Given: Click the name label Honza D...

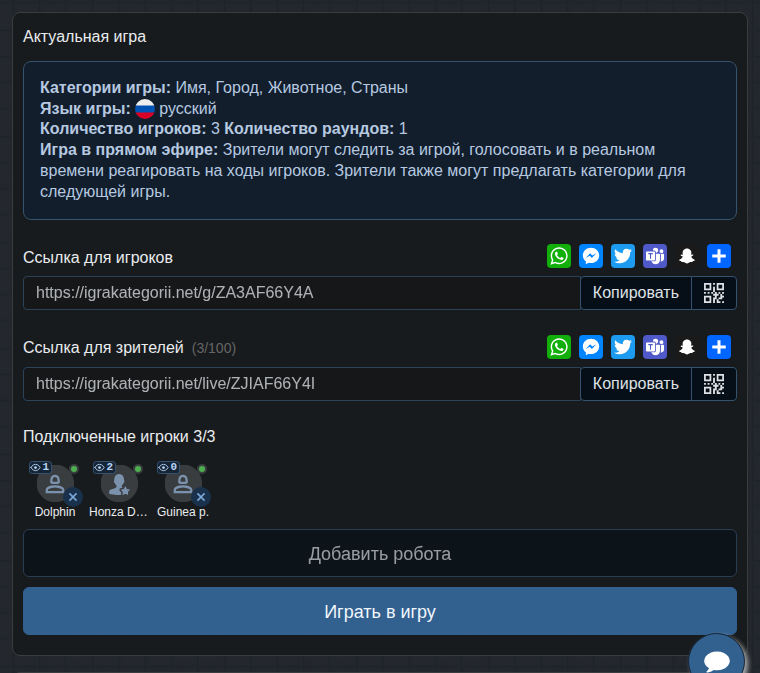Looking at the screenshot, I should click(118, 512).
